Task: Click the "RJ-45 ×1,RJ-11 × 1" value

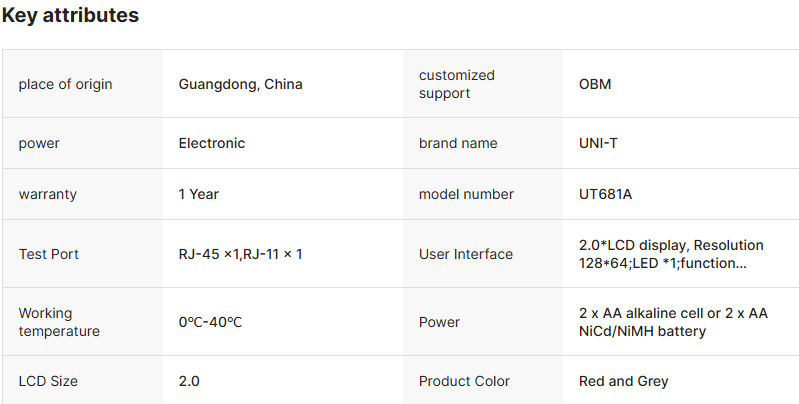Action: (x=240, y=254)
